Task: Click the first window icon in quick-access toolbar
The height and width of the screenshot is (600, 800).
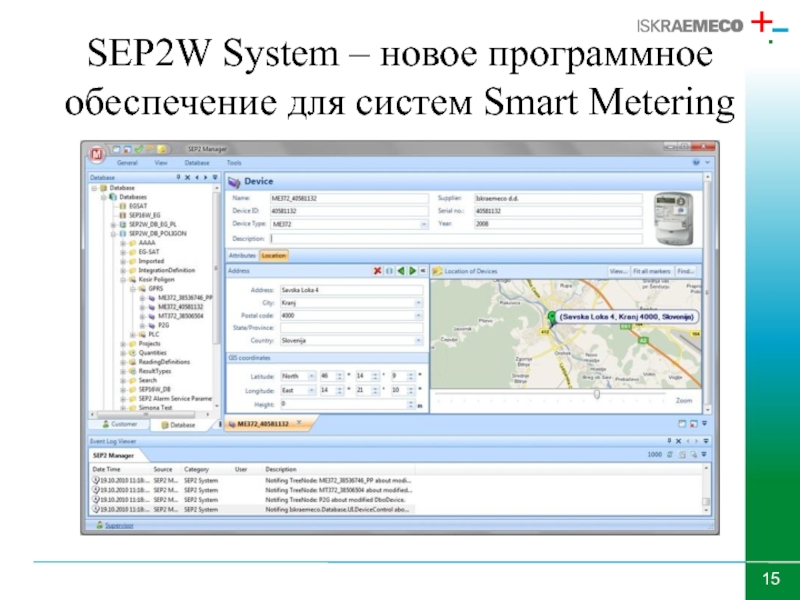Action: coord(116,149)
